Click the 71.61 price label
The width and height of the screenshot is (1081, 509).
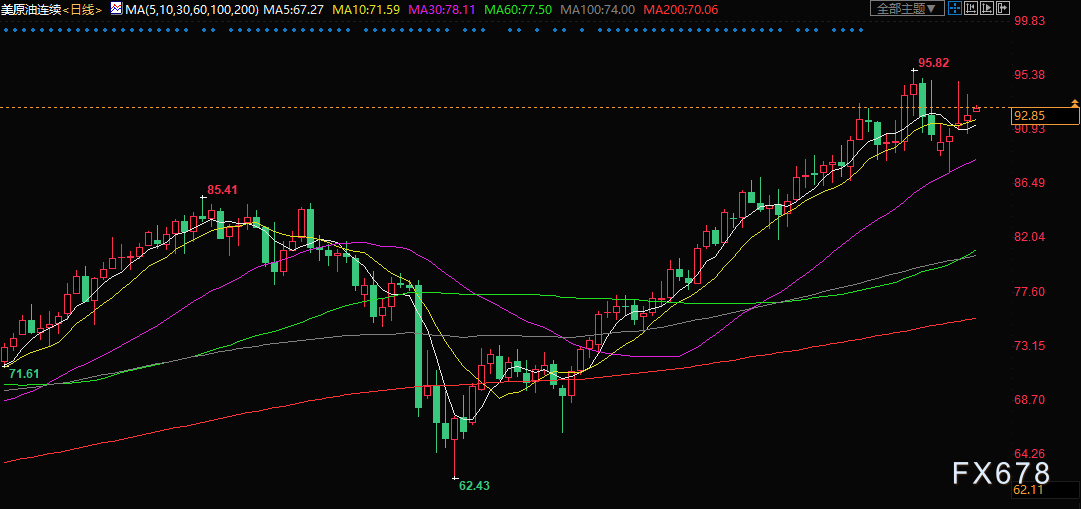(23, 373)
